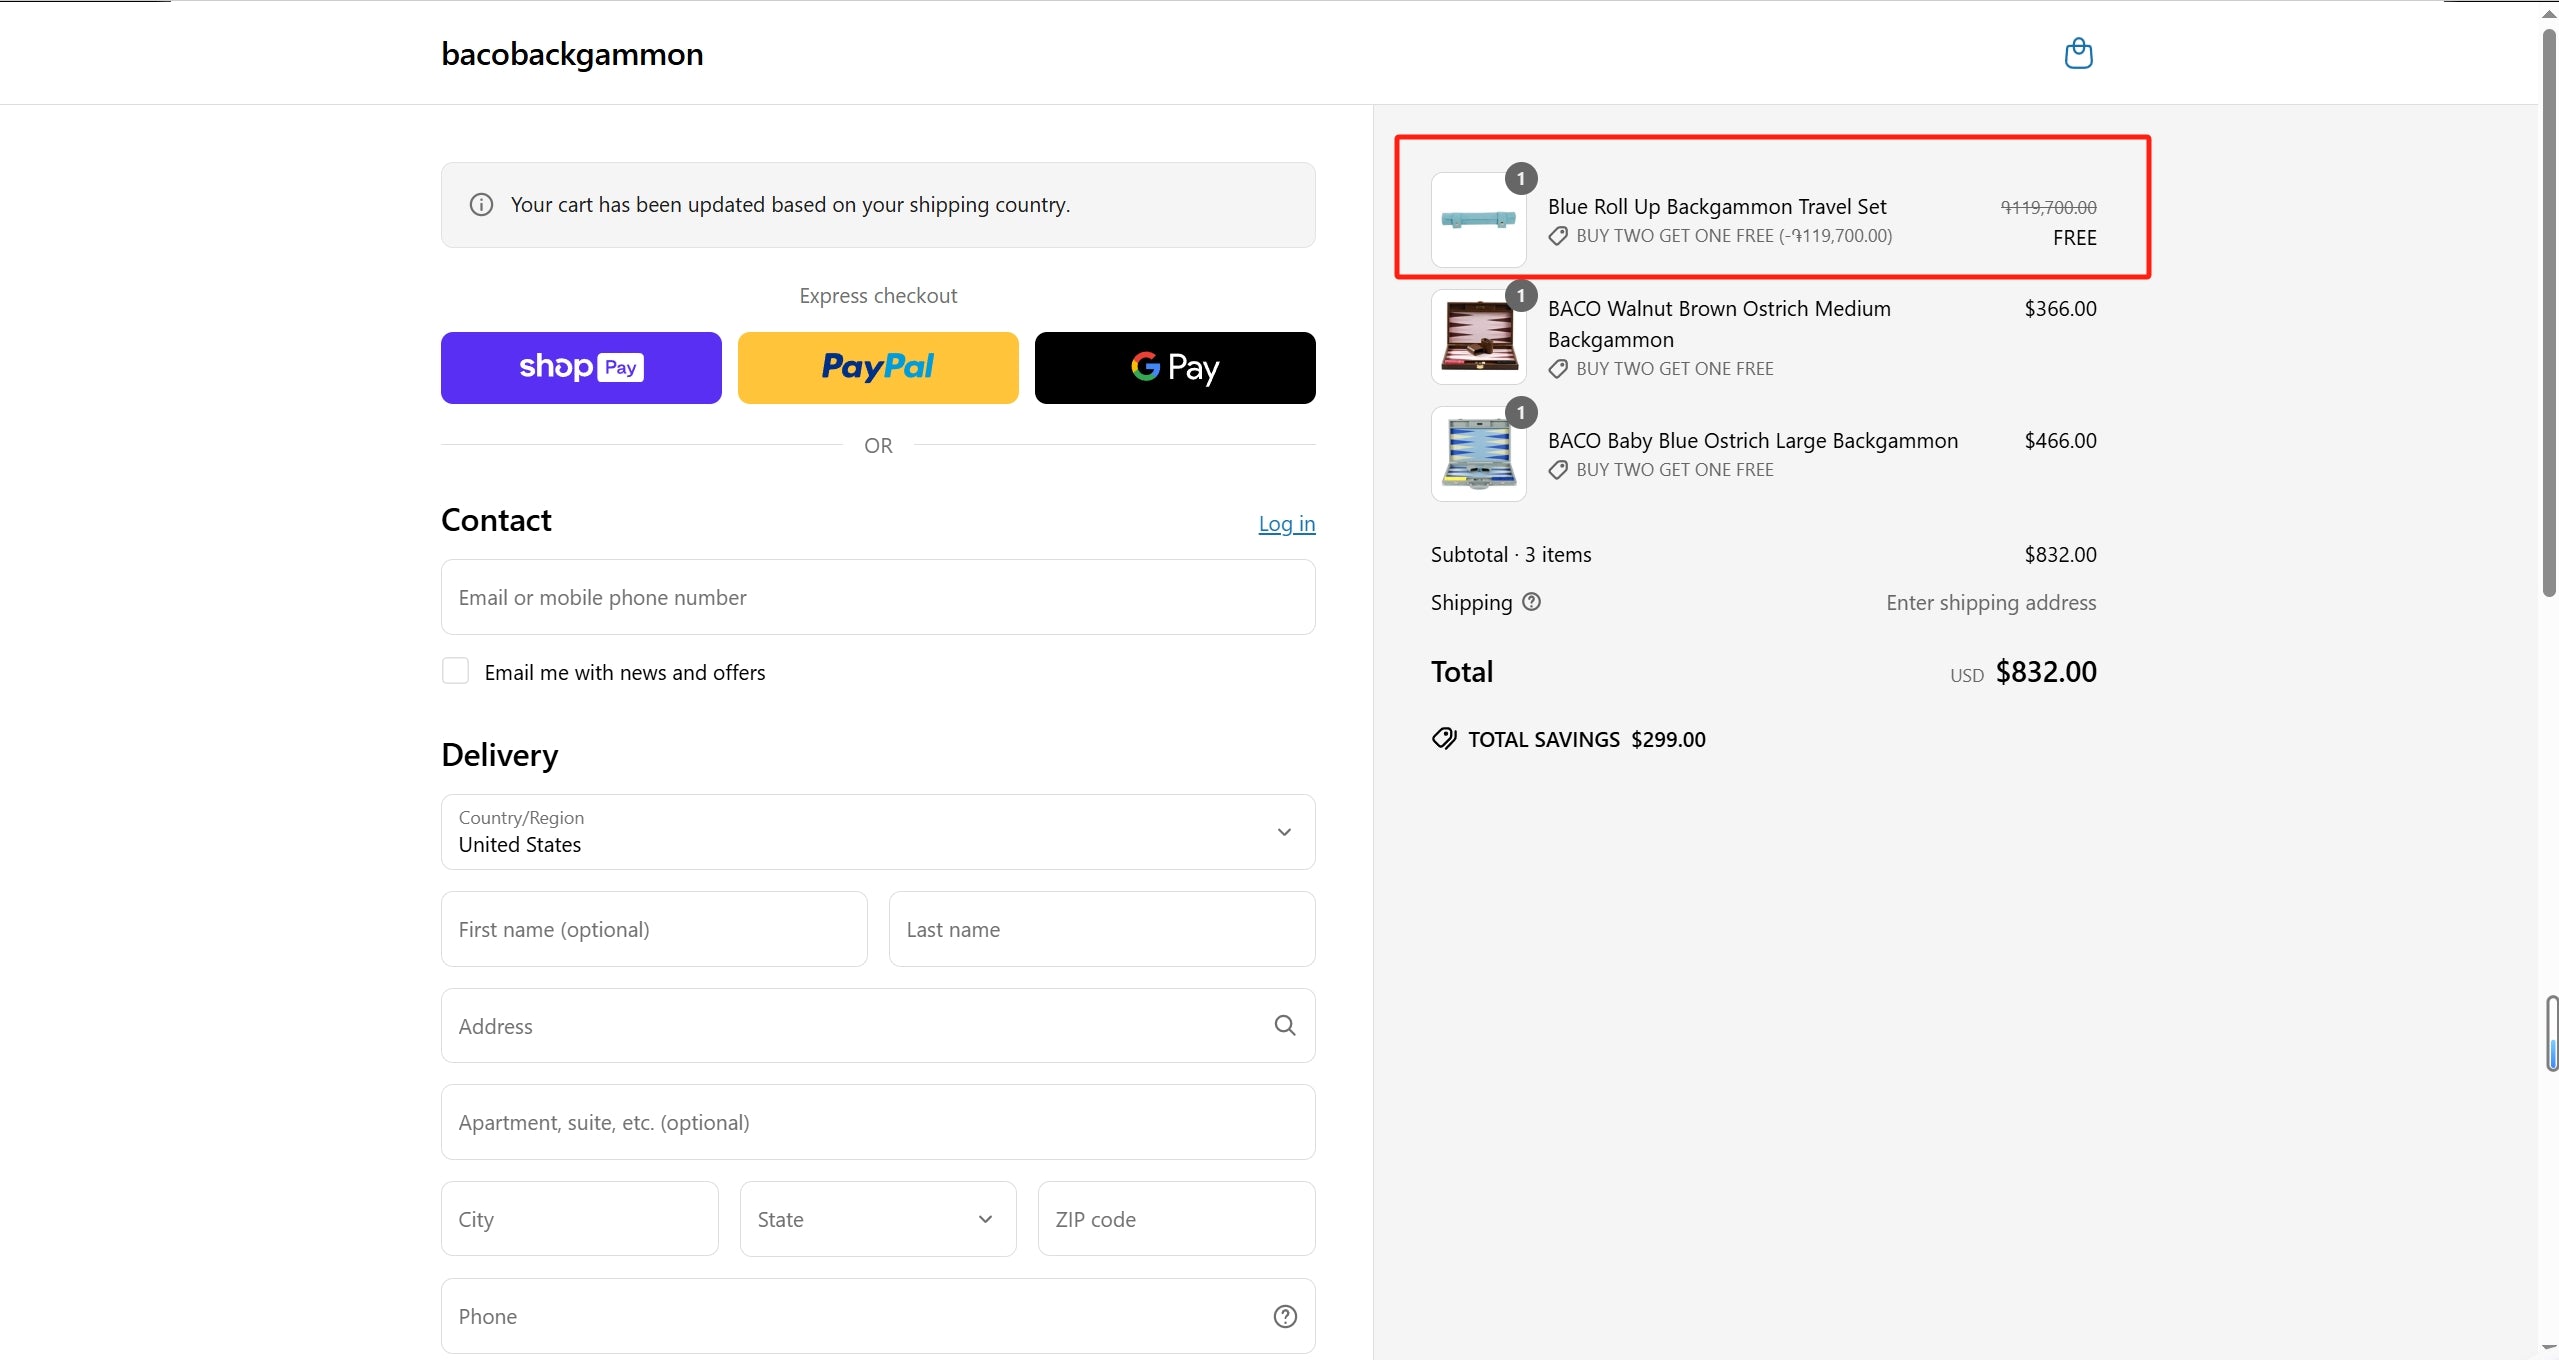
Task: Focus the Address field
Action: tap(878, 1026)
